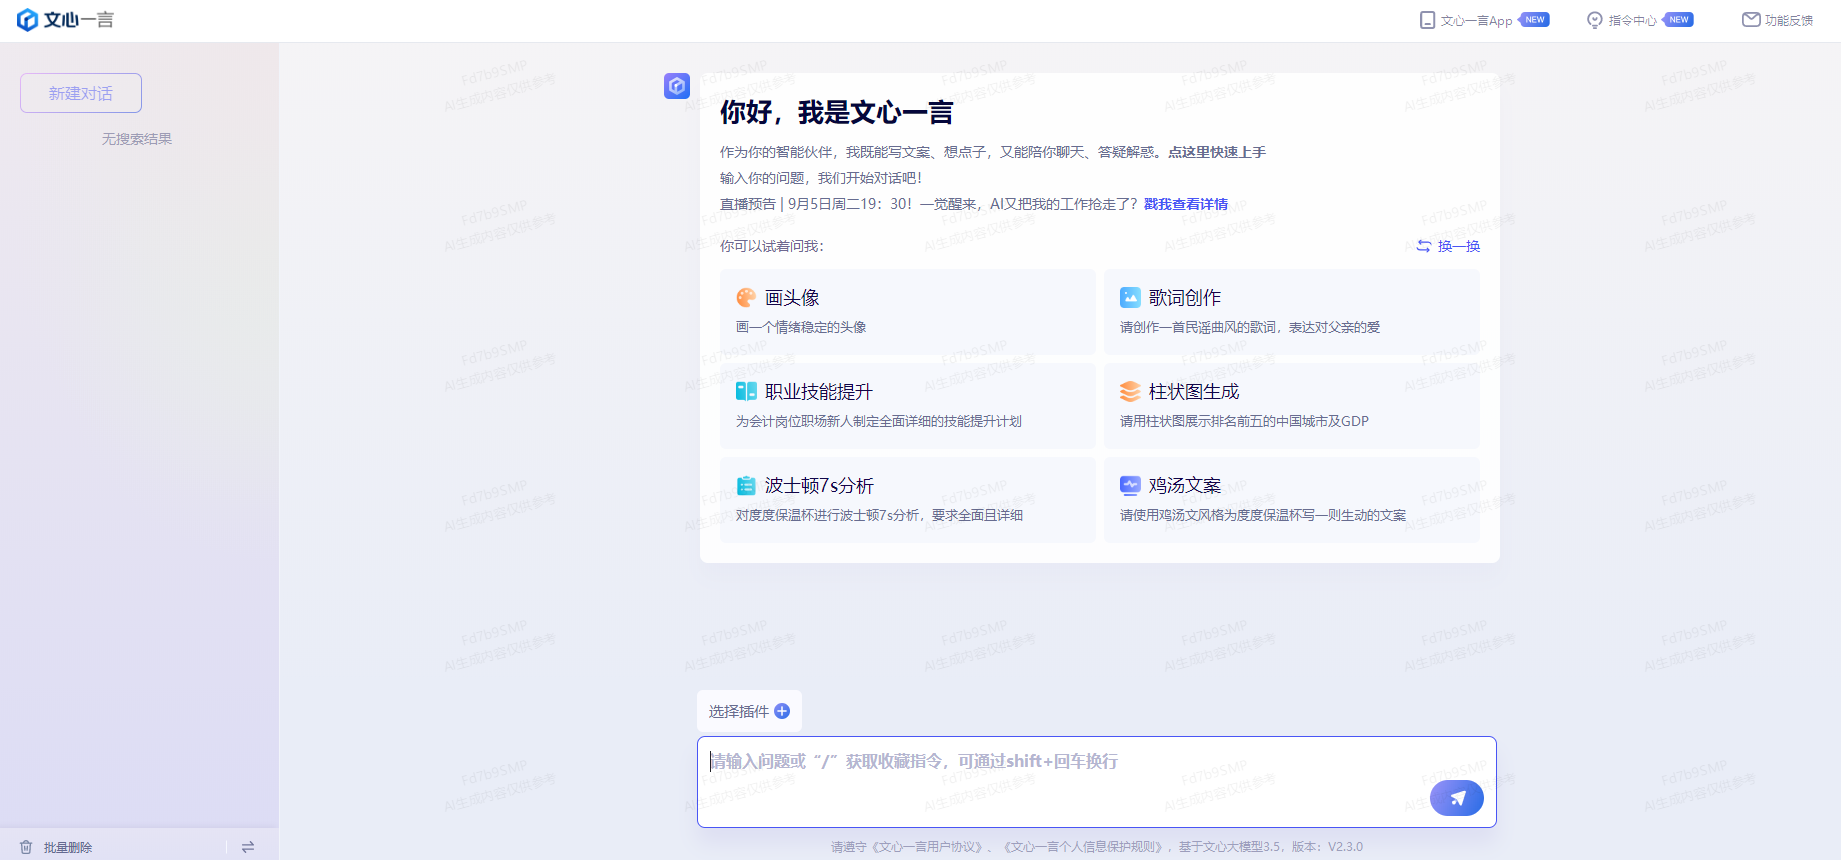1841x860 pixels.
Task: Click the plus icon on 选择插件
Action: click(x=782, y=711)
